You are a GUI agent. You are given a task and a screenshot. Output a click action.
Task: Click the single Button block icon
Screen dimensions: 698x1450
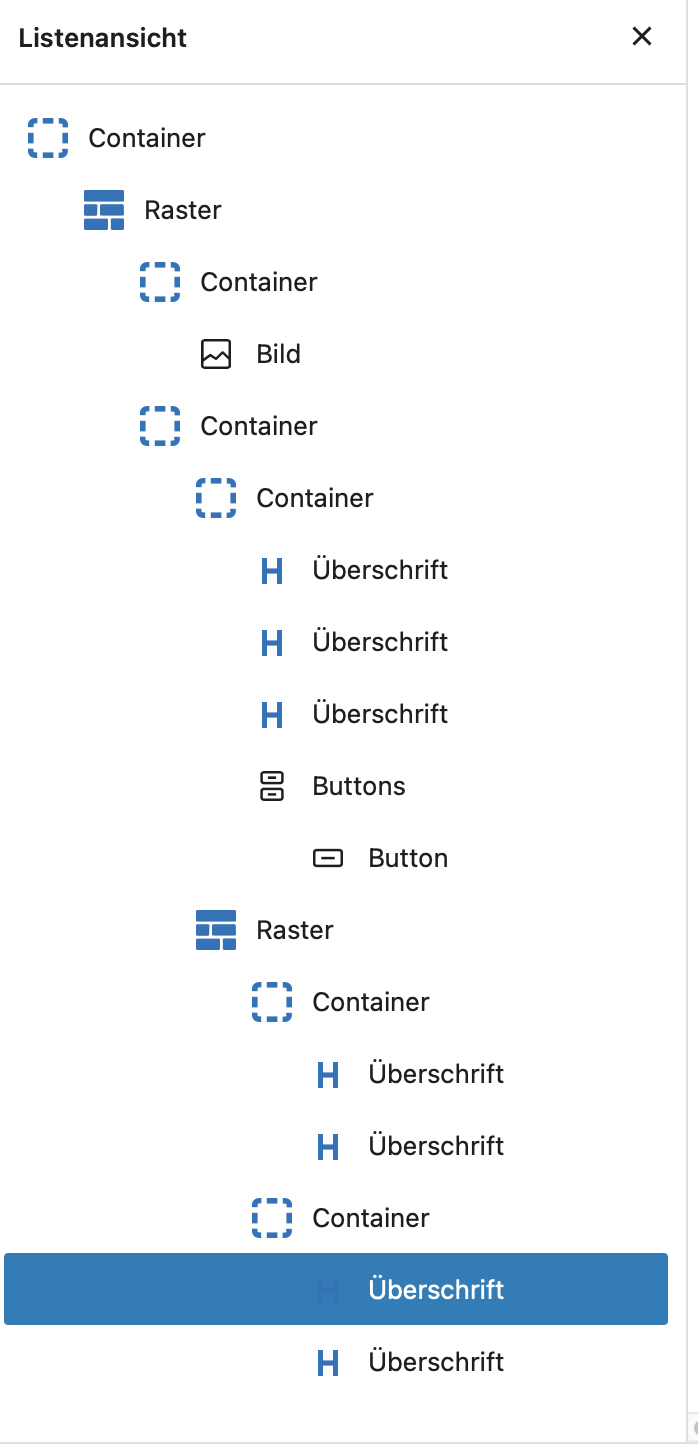click(x=328, y=858)
